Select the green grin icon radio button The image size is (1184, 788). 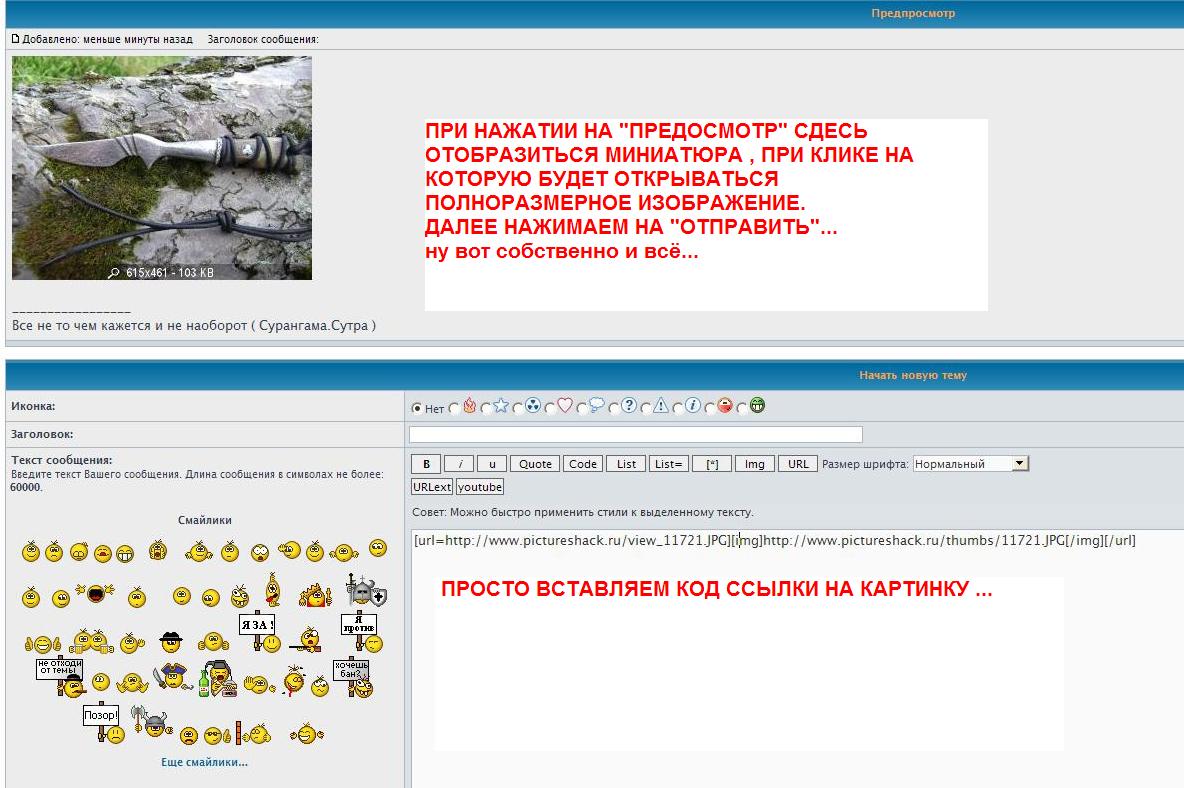coord(742,408)
